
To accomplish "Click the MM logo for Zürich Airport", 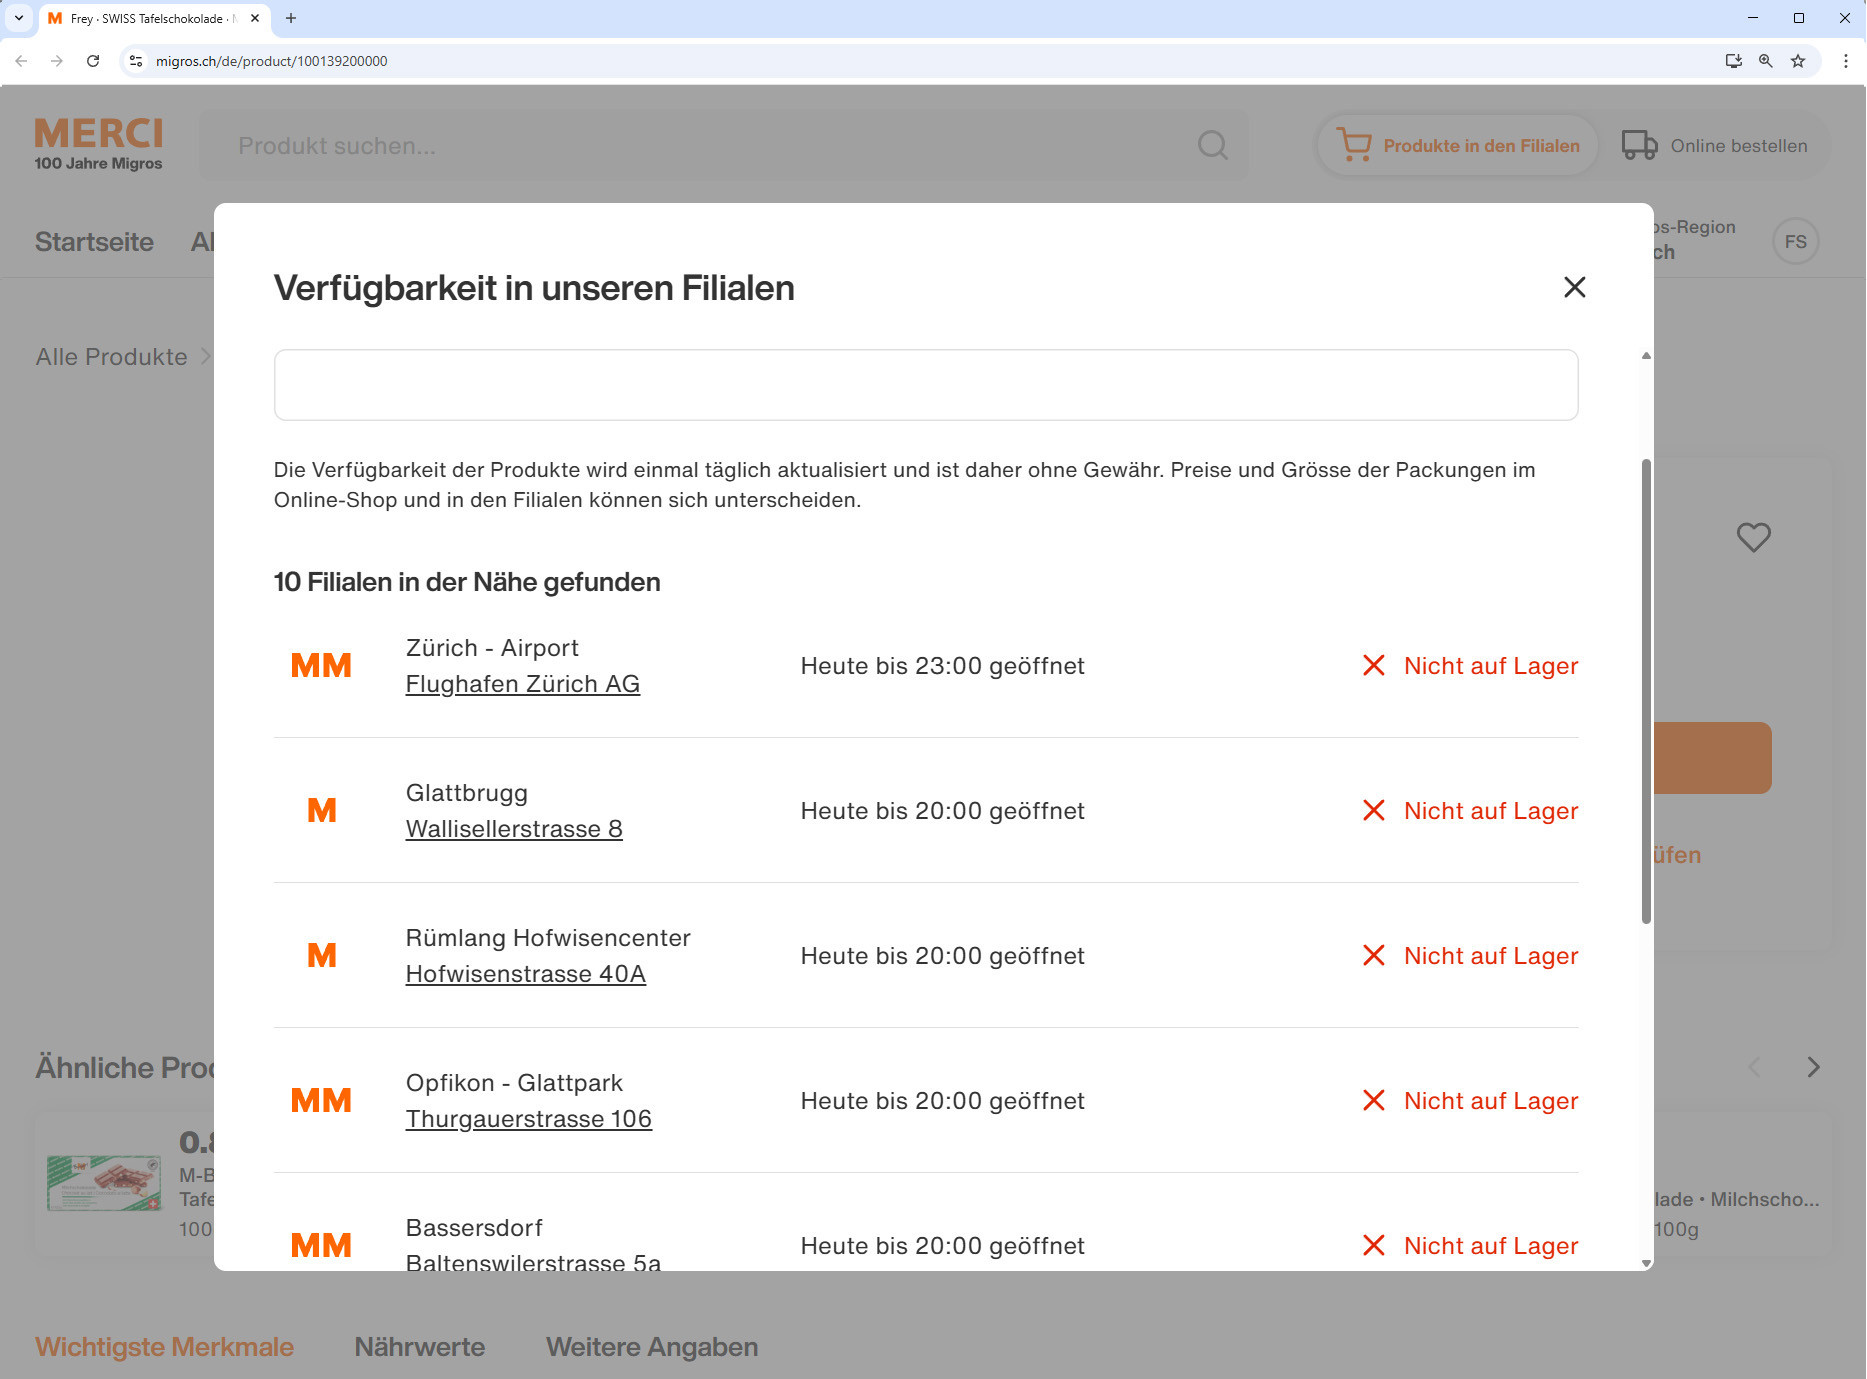I will 321,666.
